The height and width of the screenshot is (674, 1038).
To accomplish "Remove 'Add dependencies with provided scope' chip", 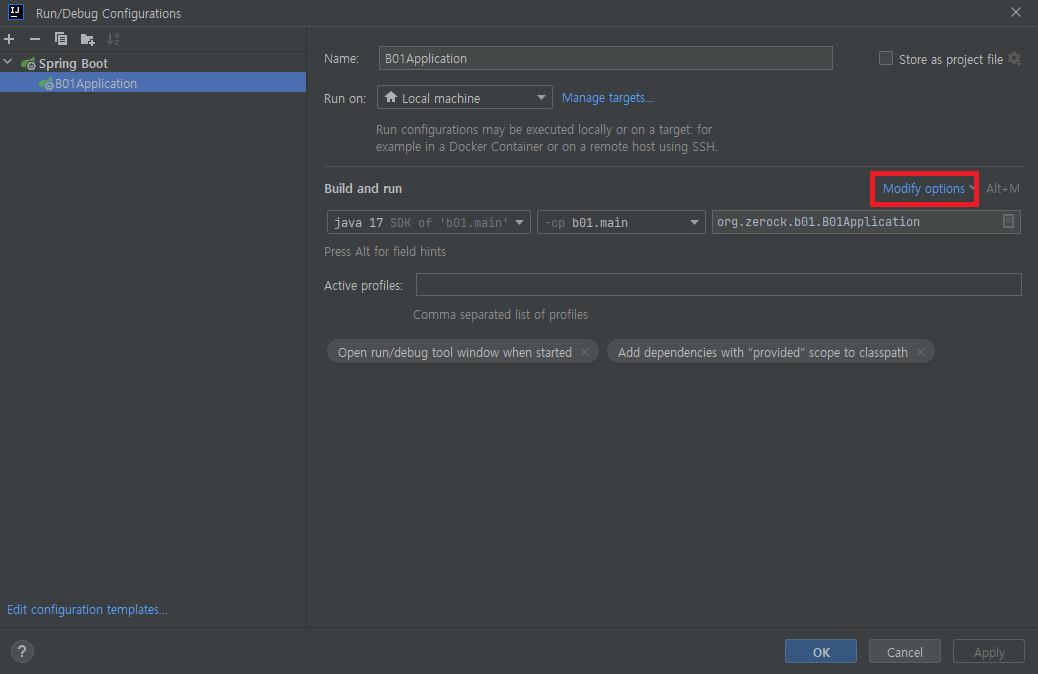I will pos(921,352).
